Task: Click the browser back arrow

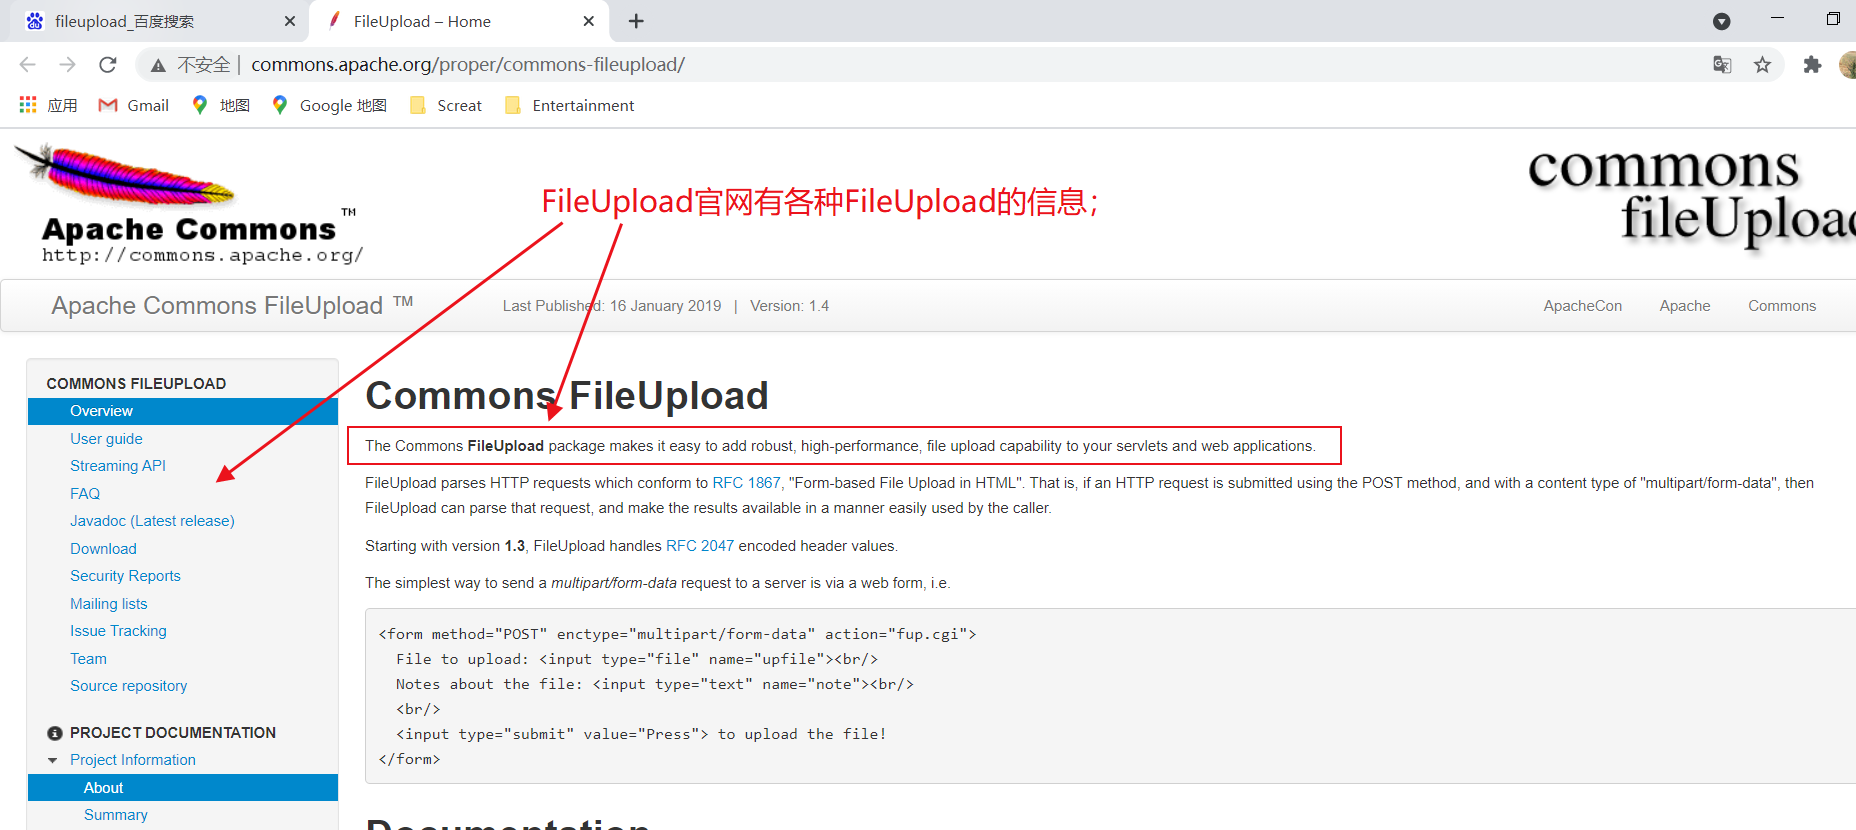Action: 27,65
